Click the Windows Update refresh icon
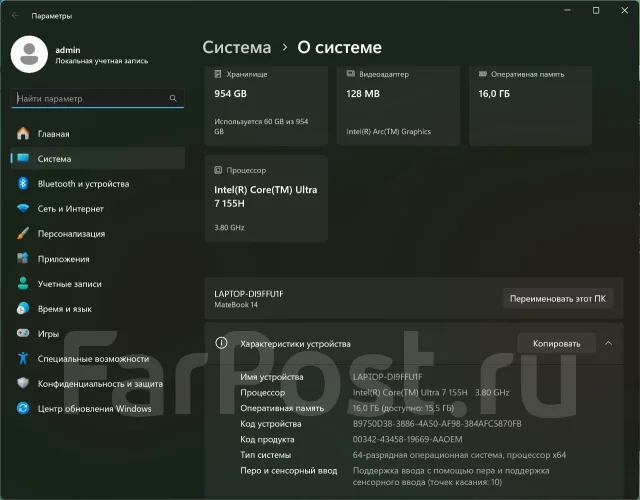The height and width of the screenshot is (500, 640). pos(23,408)
